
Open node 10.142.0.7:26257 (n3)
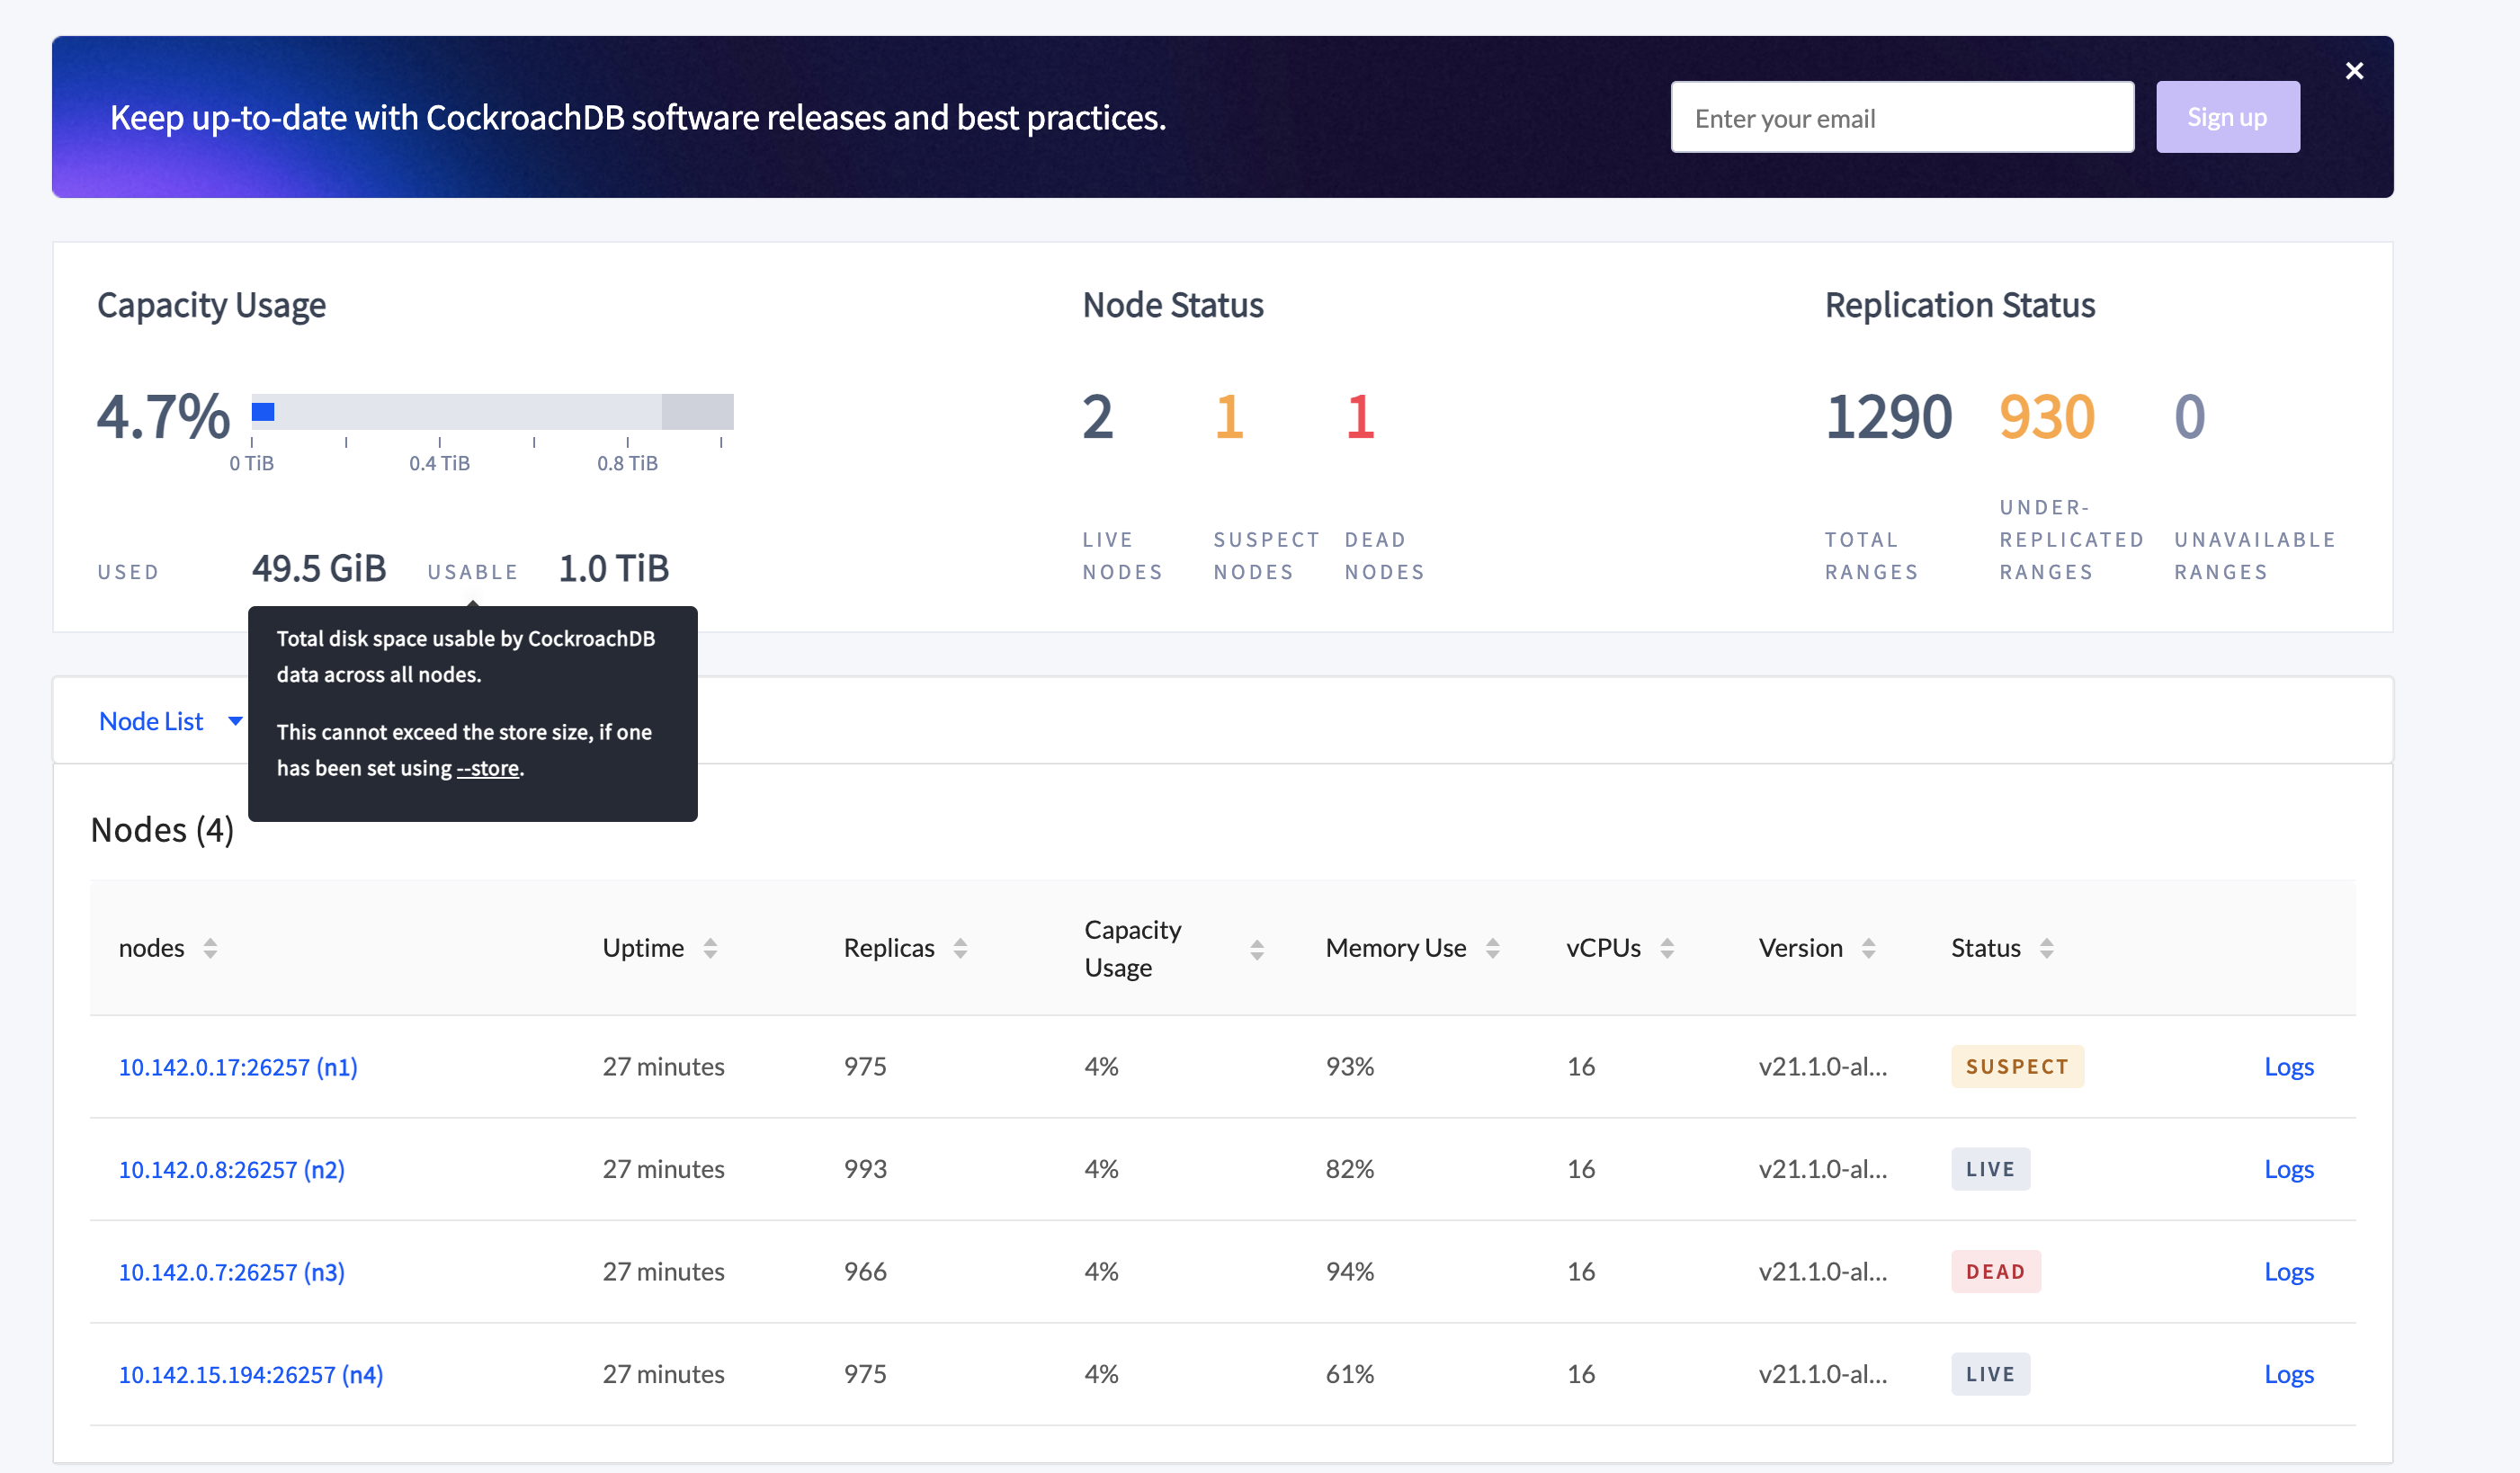pos(232,1272)
